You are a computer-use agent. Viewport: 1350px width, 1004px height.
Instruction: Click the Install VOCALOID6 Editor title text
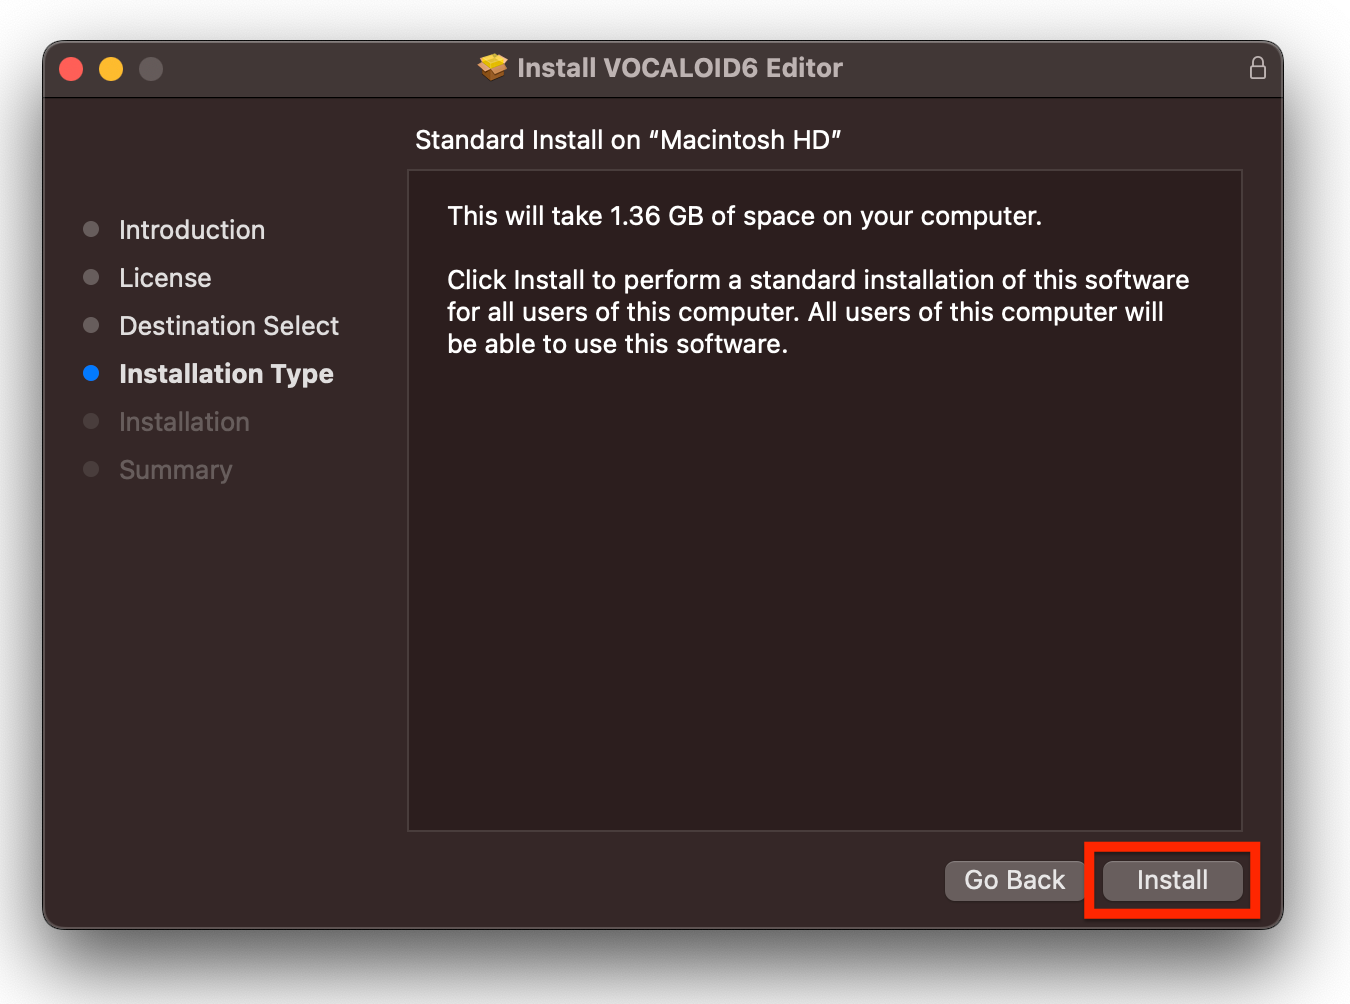[679, 67]
